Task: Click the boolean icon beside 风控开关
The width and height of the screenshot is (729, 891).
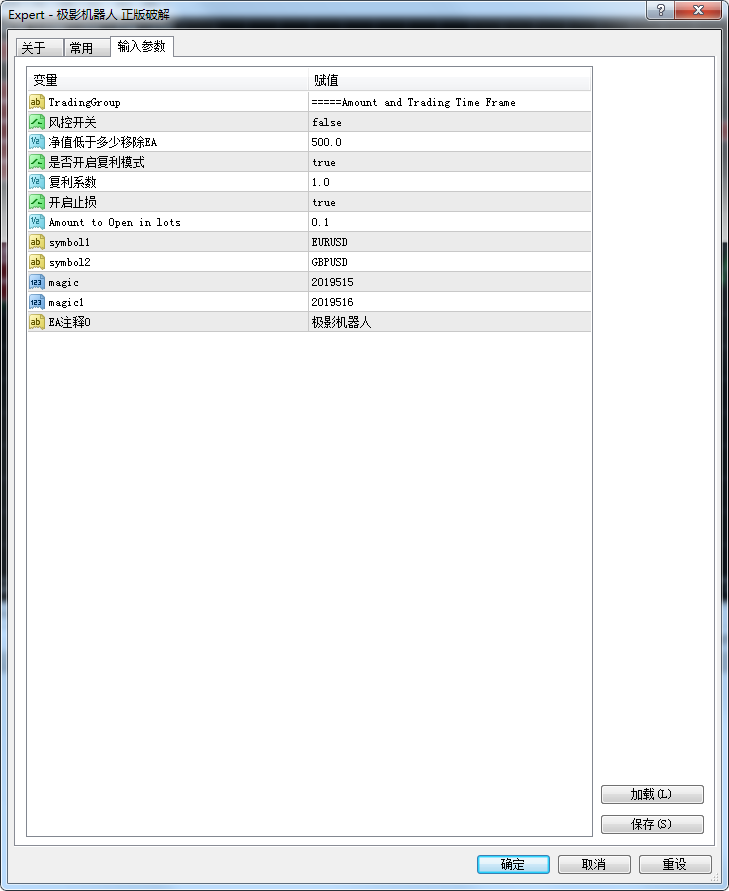Action: 37,122
